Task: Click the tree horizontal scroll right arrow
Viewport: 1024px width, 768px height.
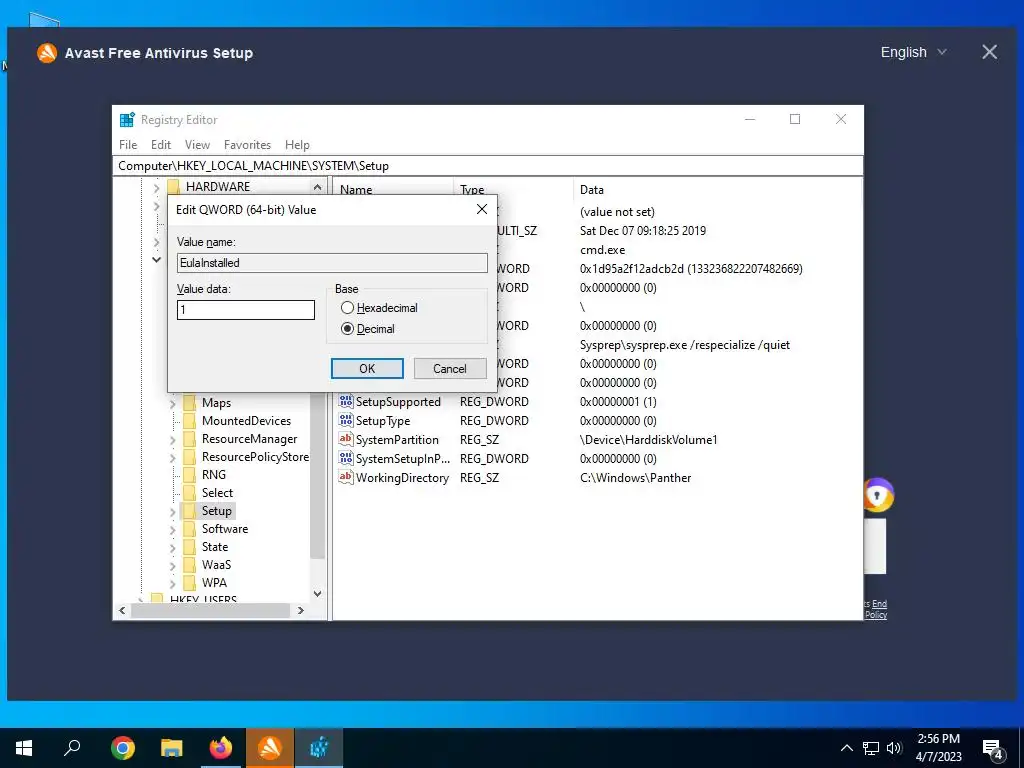Action: tap(300, 611)
